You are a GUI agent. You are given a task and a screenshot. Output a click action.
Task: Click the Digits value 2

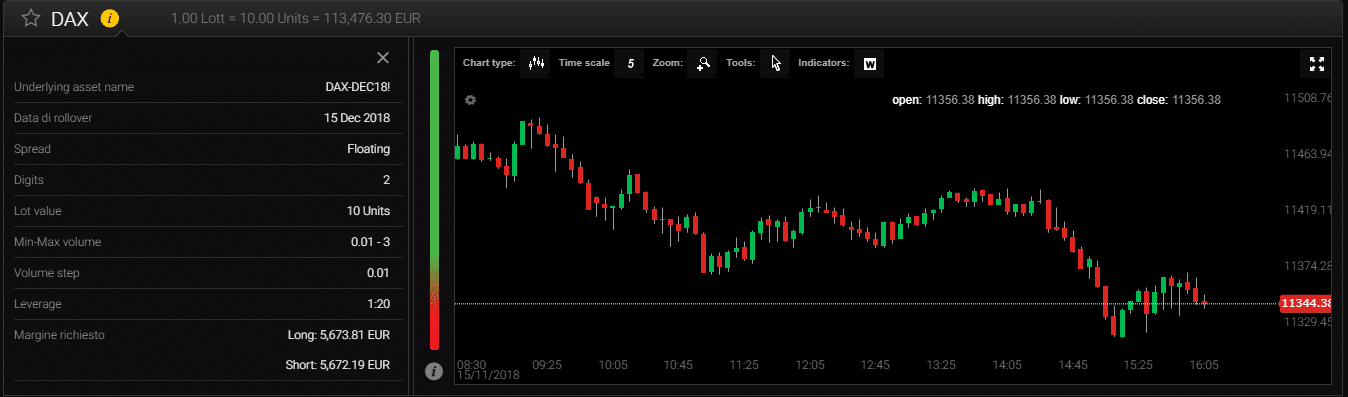[386, 180]
